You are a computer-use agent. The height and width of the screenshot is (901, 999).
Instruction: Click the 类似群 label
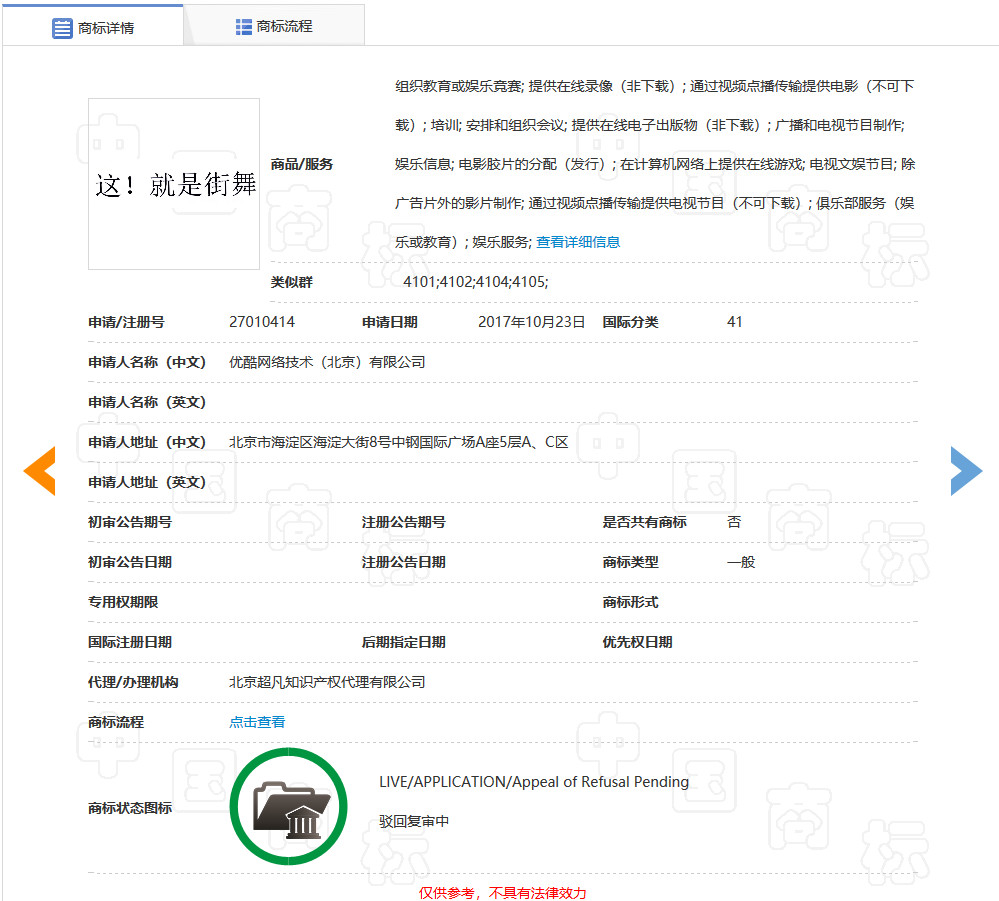point(292,282)
